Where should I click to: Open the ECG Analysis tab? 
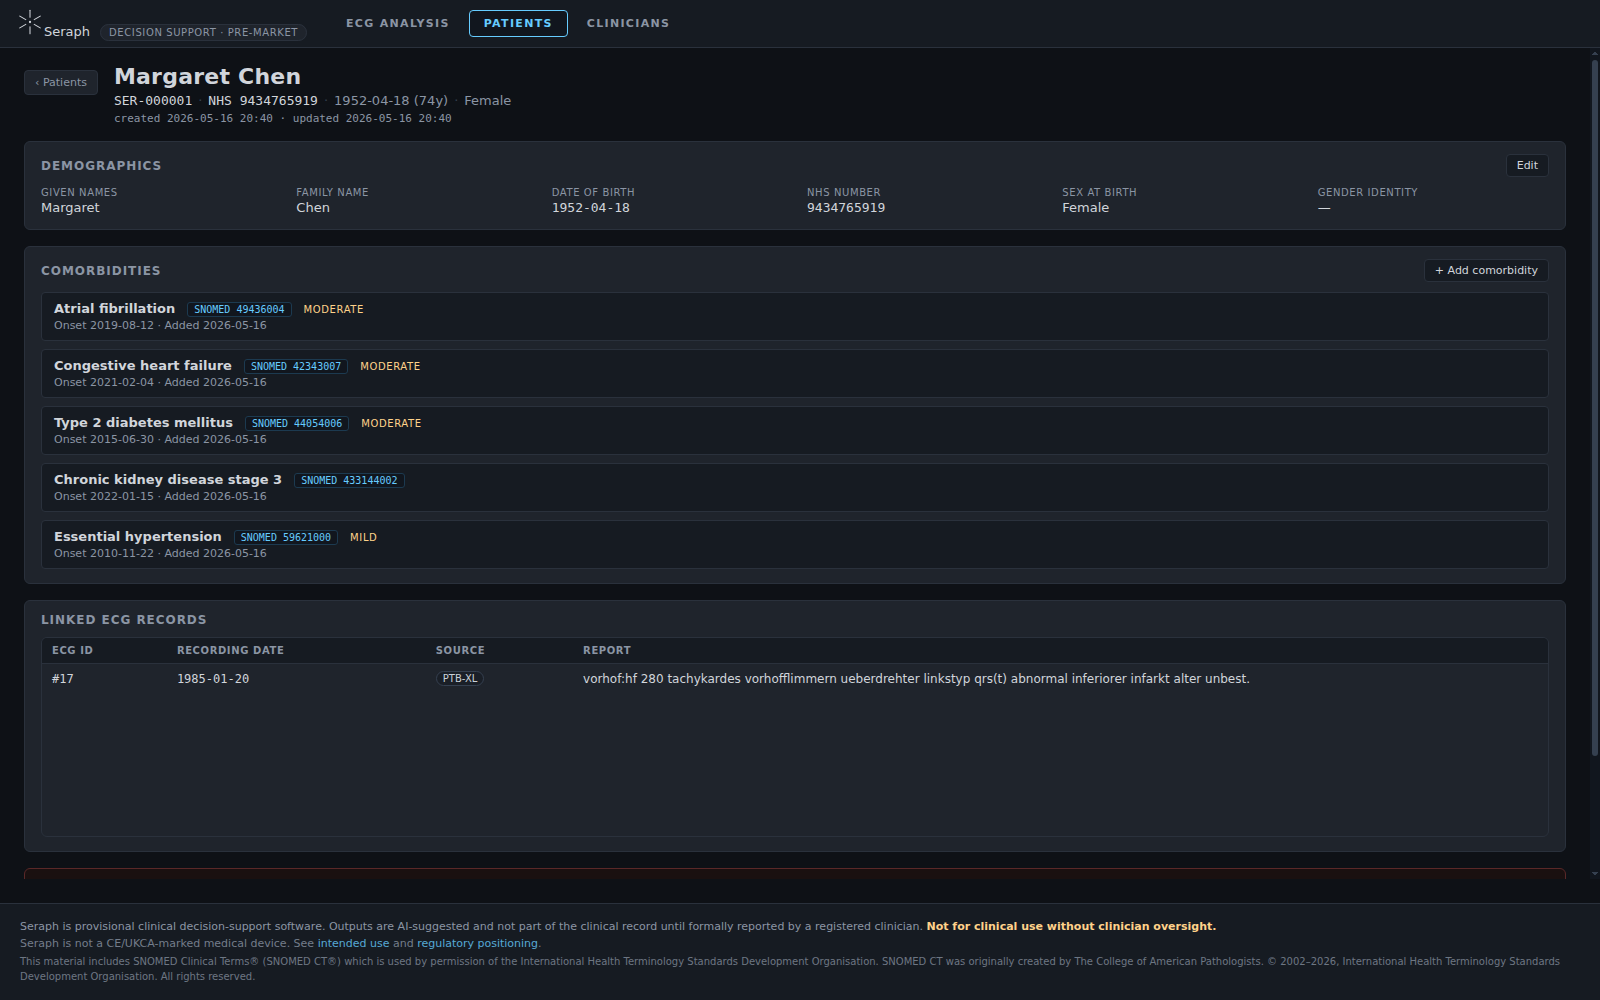tap(397, 23)
